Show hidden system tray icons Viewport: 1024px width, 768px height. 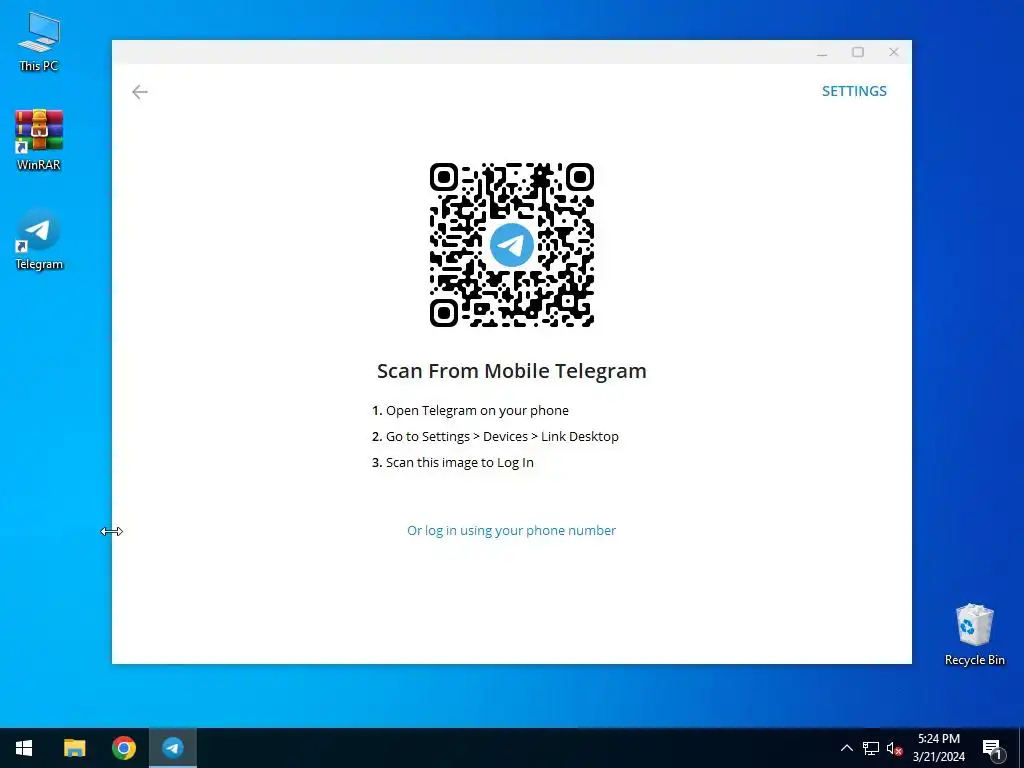pos(846,748)
